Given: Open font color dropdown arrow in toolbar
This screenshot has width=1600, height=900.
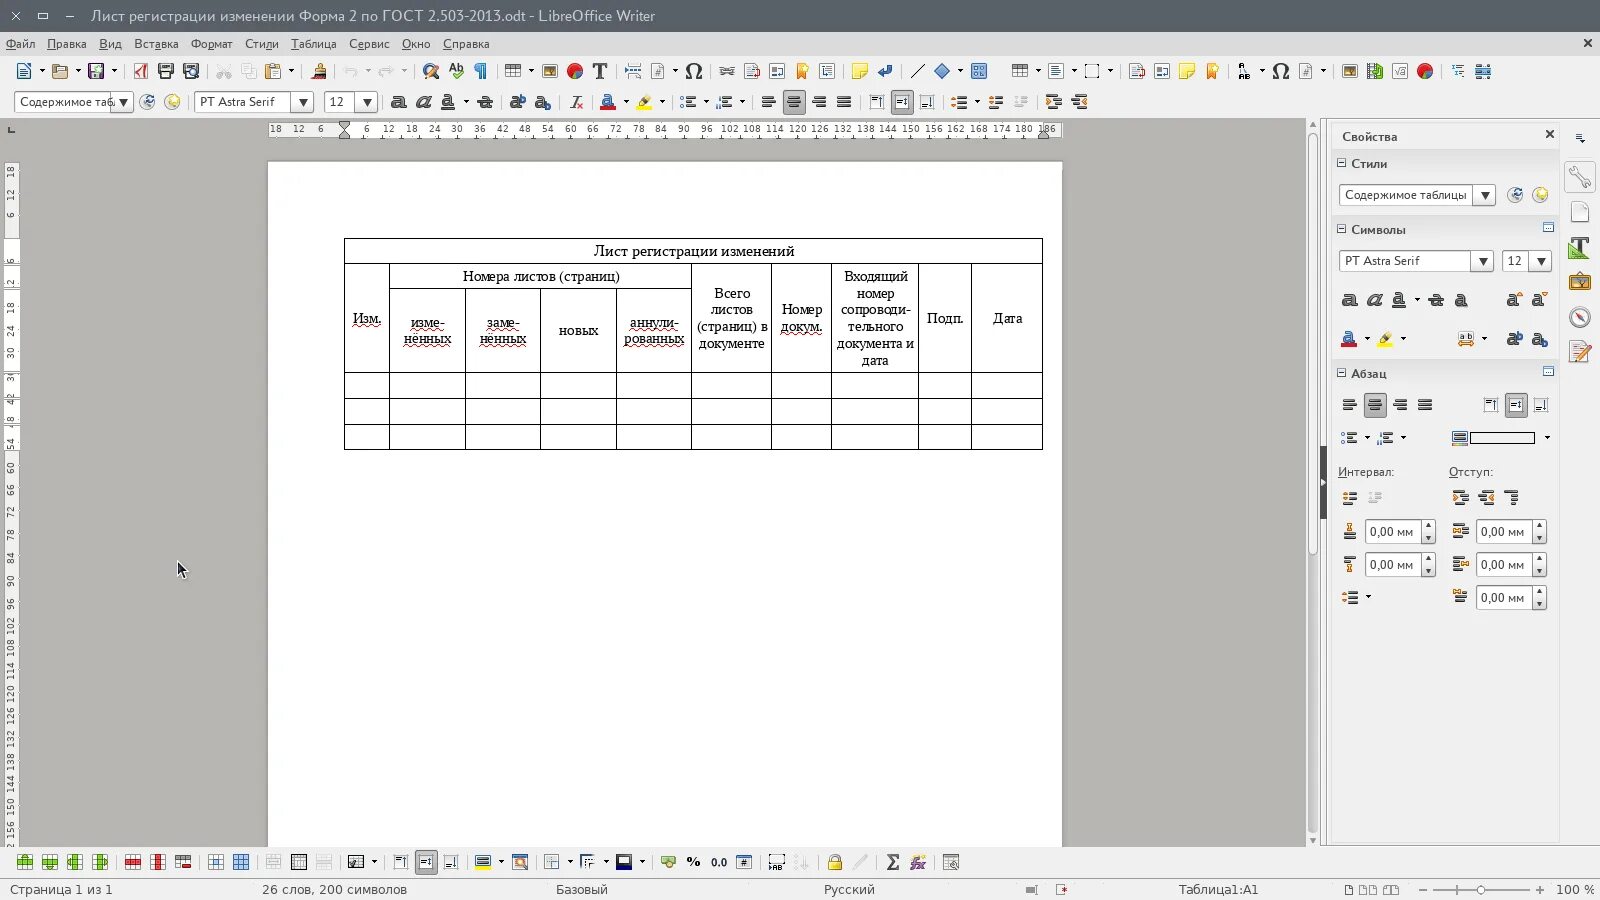Looking at the screenshot, I should (626, 102).
